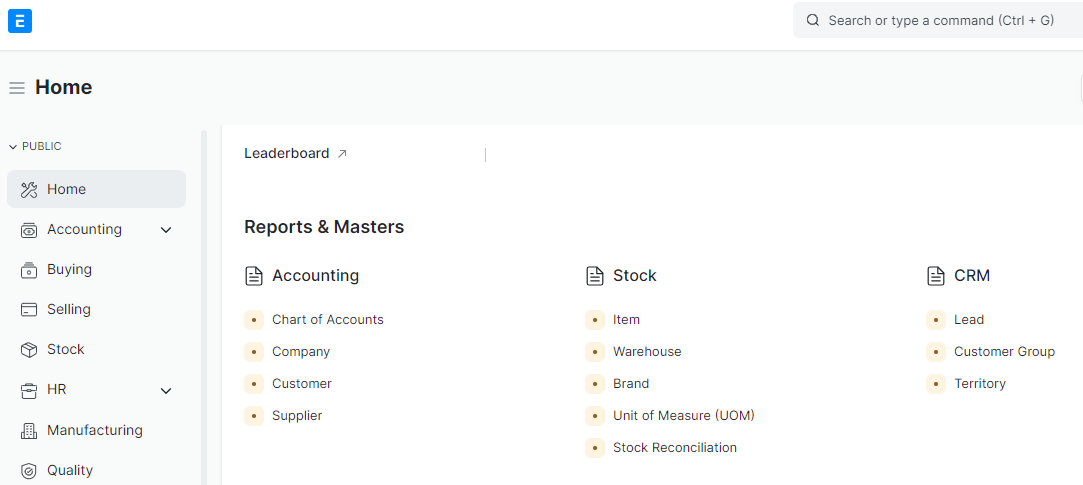
Task: Click the ERPNext logo icon
Action: tap(20, 21)
